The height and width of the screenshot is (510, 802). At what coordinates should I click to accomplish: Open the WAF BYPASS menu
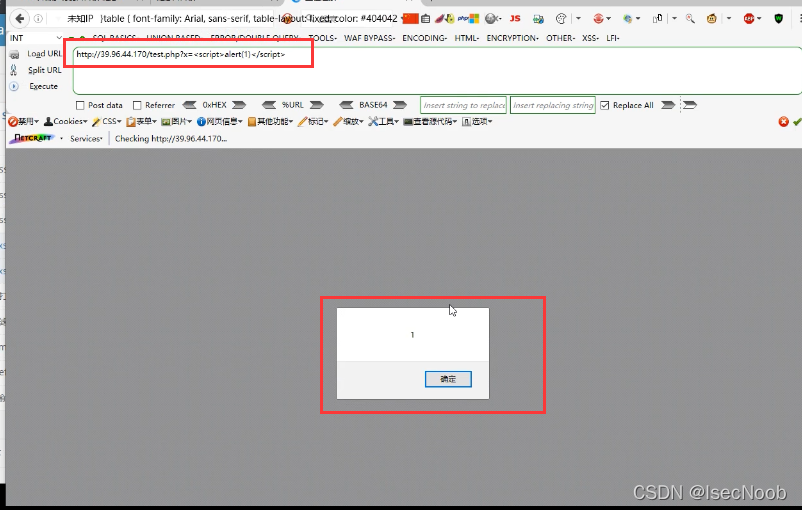click(x=369, y=38)
